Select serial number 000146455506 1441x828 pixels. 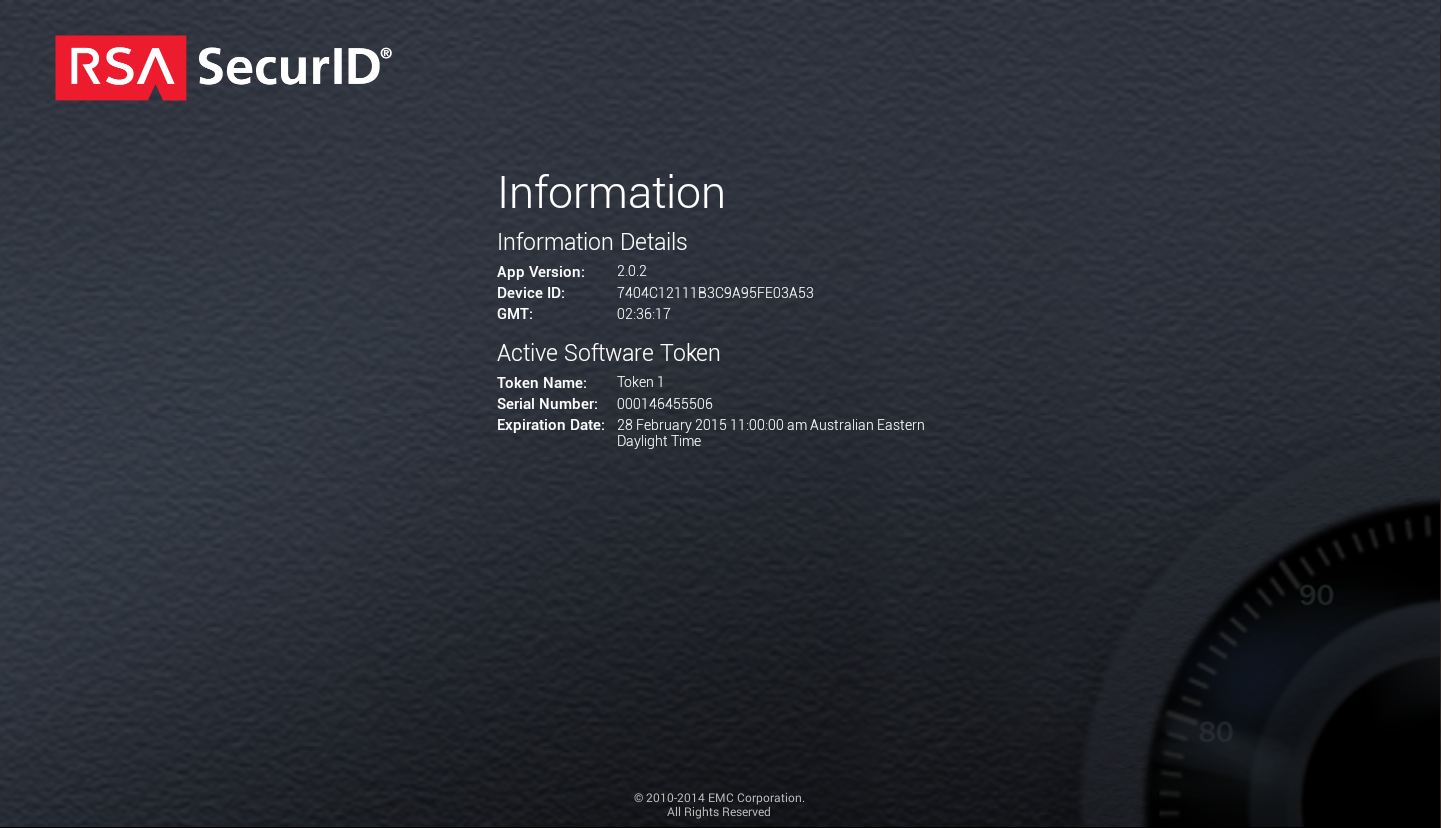[x=665, y=404]
